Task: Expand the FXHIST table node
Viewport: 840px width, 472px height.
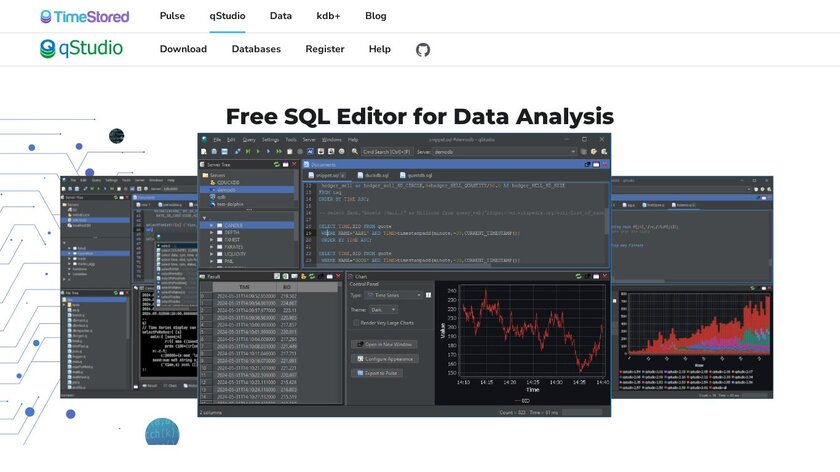Action: point(212,240)
